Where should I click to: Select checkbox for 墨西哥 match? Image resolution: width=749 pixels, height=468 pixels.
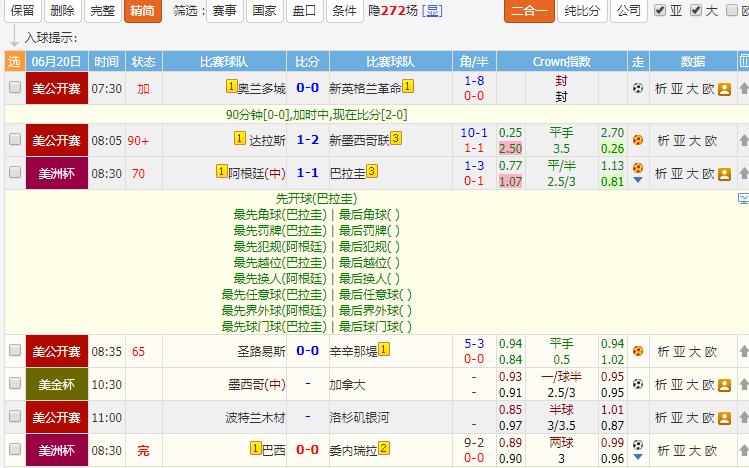click(15, 383)
